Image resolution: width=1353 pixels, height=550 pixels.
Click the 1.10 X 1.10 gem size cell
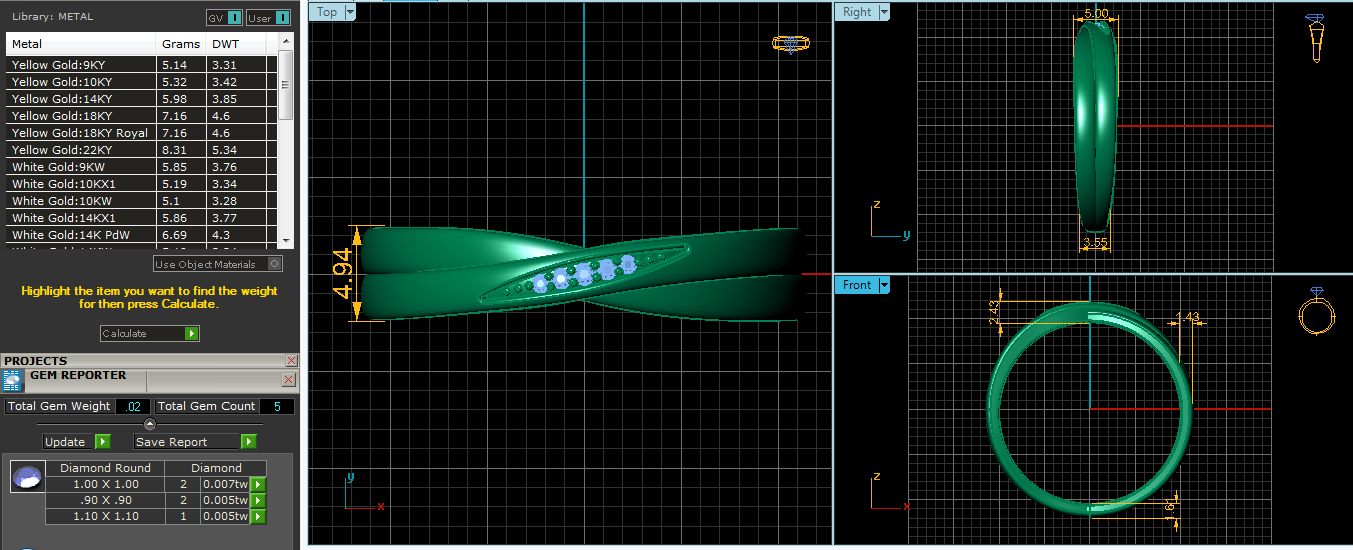pos(105,516)
